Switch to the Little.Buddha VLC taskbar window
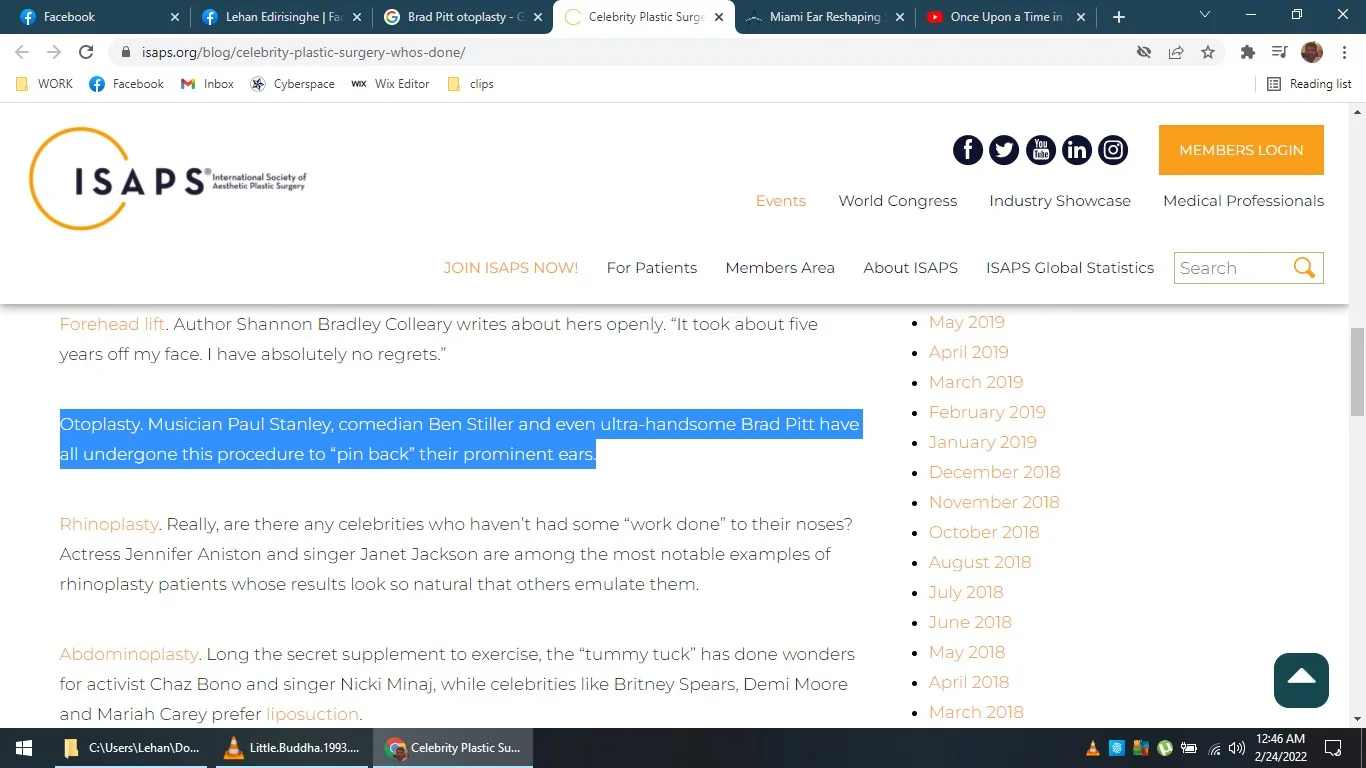This screenshot has width=1366, height=768. [x=292, y=748]
